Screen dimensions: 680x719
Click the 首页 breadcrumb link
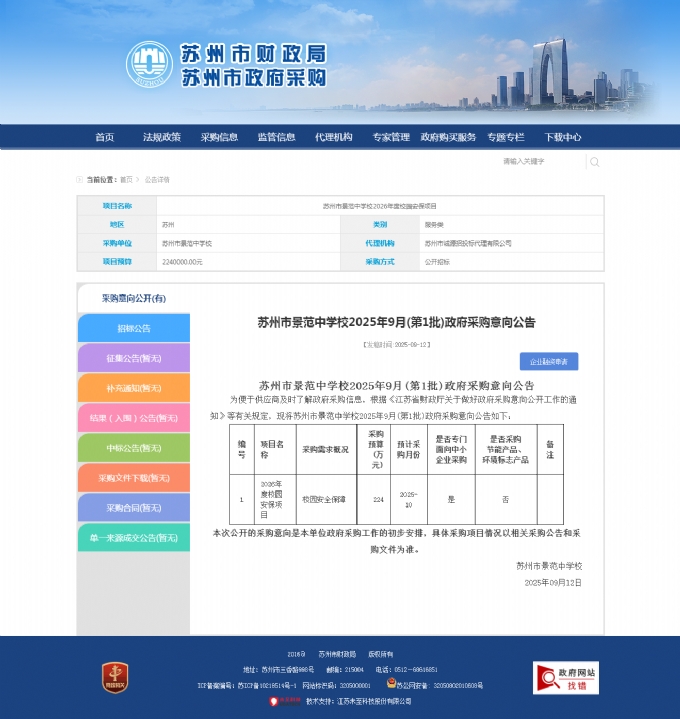pos(126,180)
